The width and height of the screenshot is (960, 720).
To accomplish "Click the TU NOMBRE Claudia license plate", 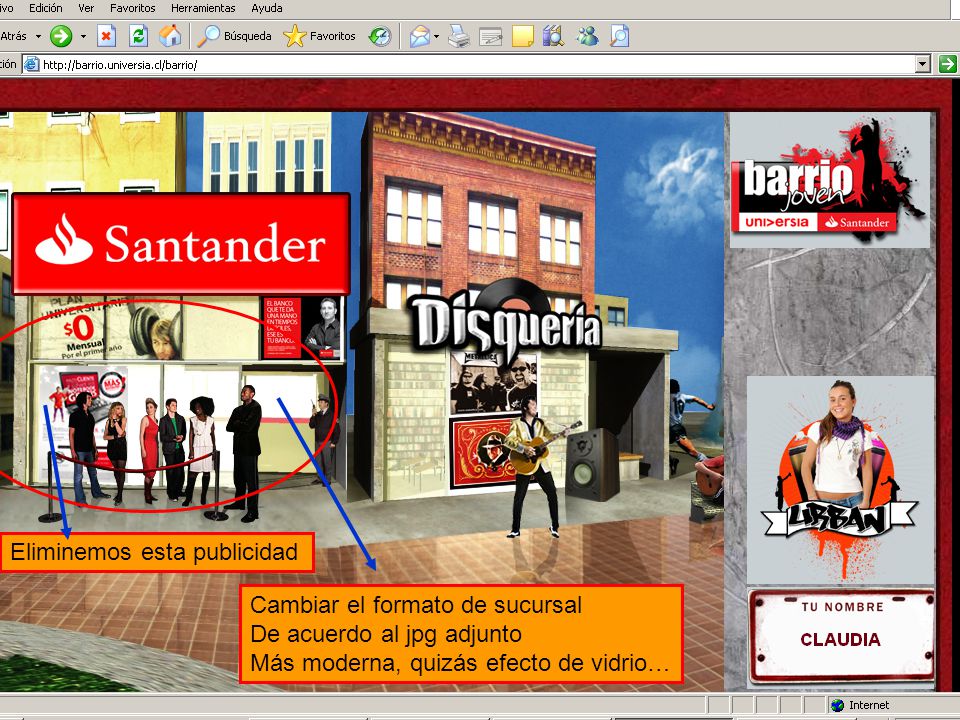I will coord(841,634).
